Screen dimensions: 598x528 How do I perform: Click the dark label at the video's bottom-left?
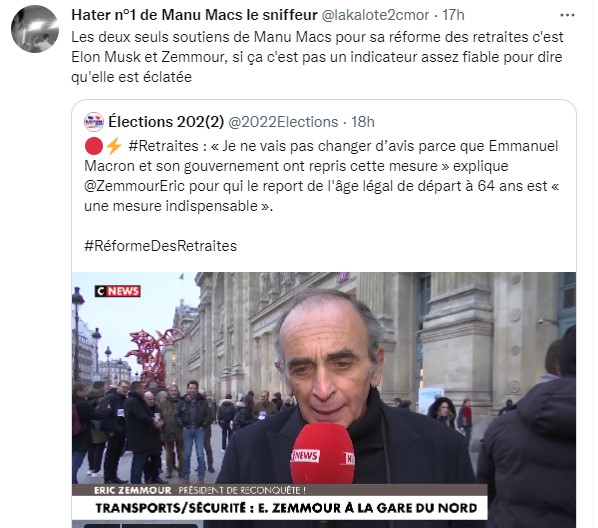click(x=141, y=525)
